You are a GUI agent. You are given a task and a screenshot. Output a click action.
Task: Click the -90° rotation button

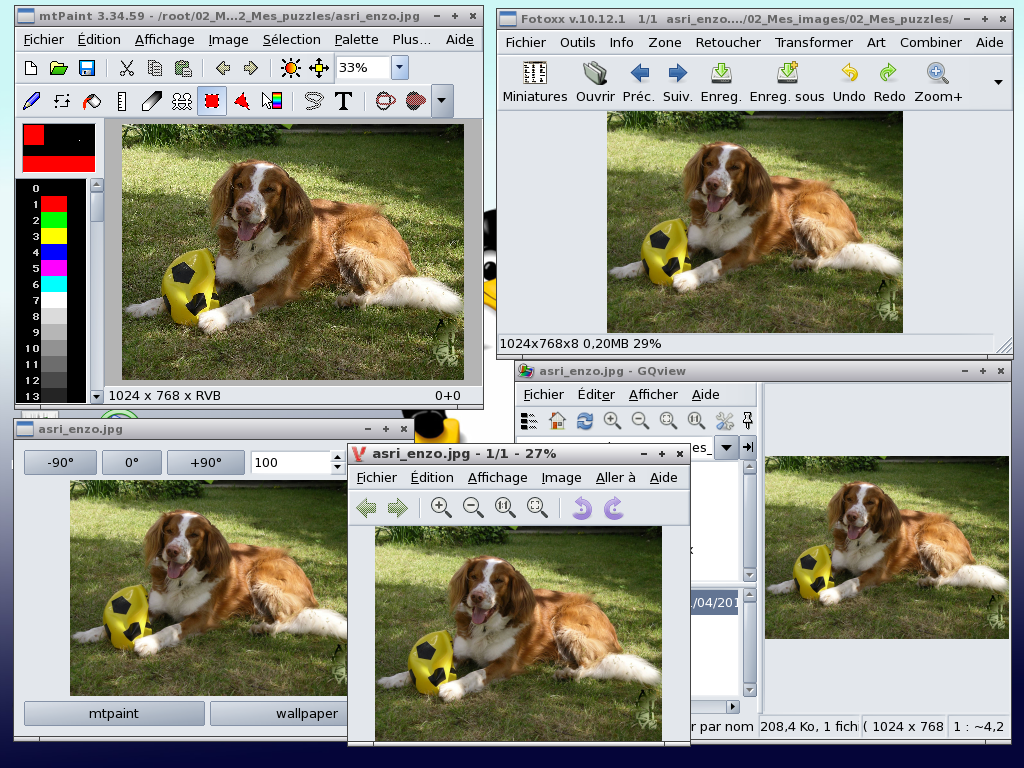60,462
